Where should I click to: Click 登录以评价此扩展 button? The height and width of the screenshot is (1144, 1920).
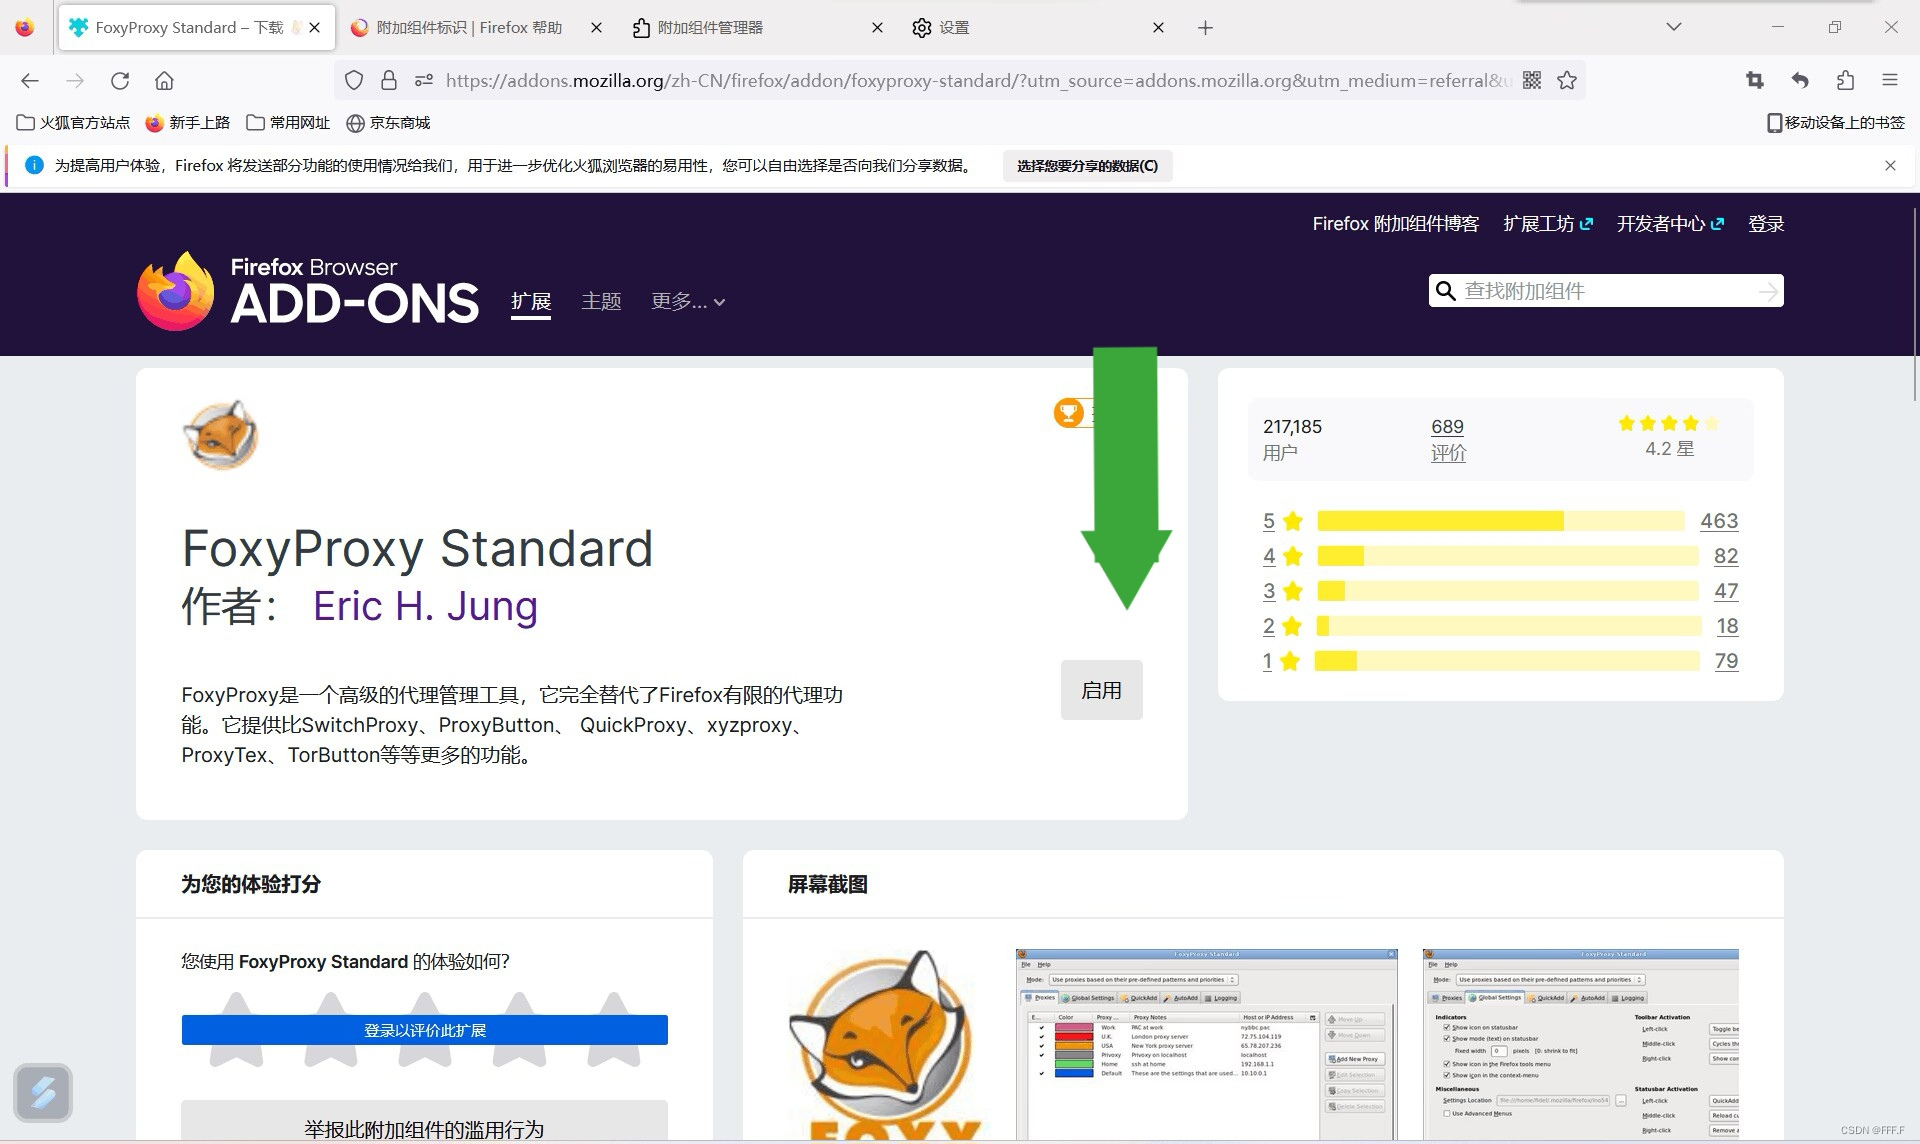click(424, 1030)
